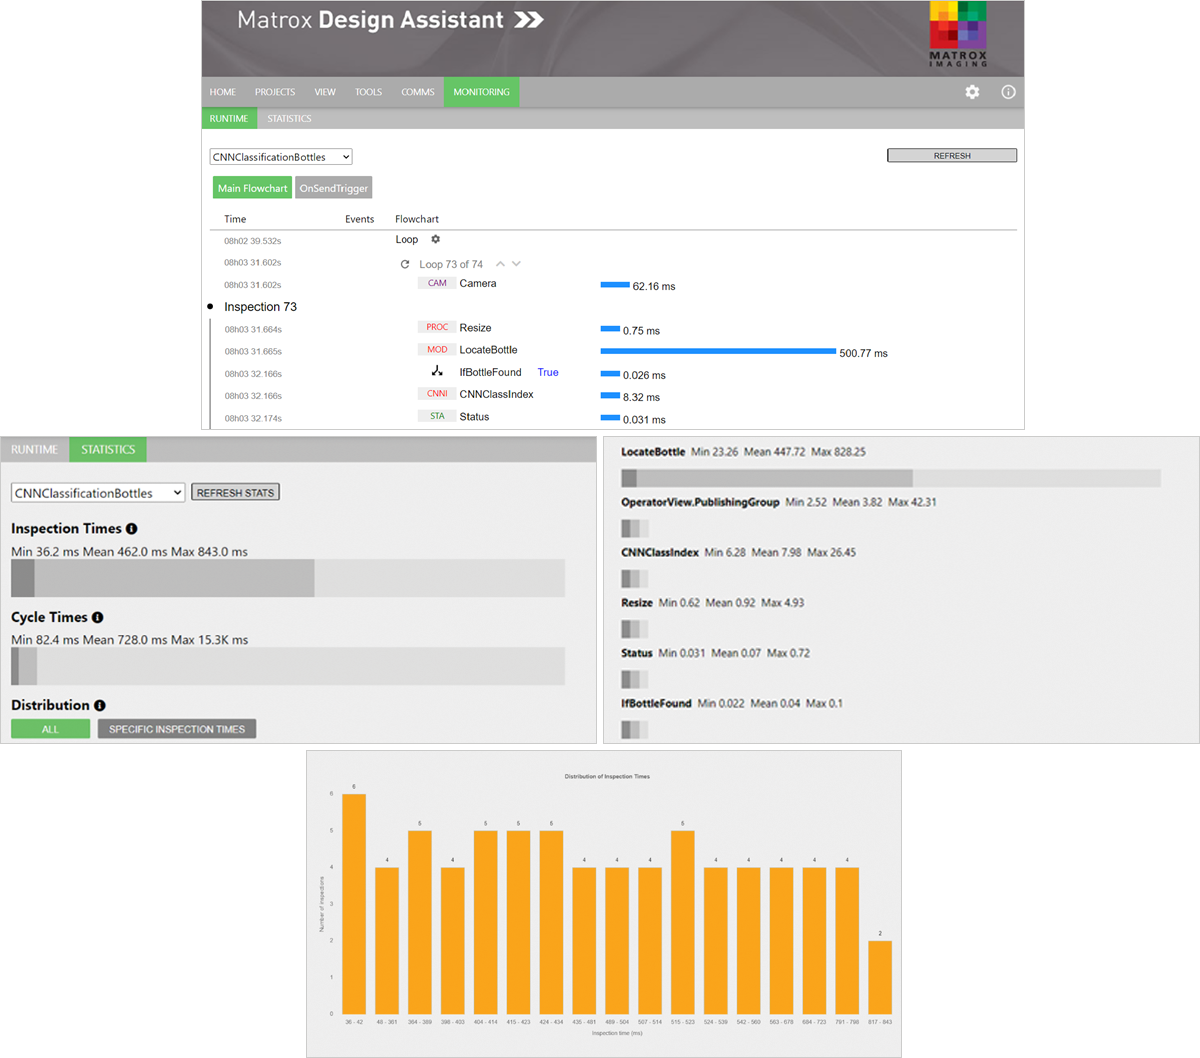Screen dimensions: 1200x1058
Task: Select the Main Flowchart button
Action: point(252,188)
